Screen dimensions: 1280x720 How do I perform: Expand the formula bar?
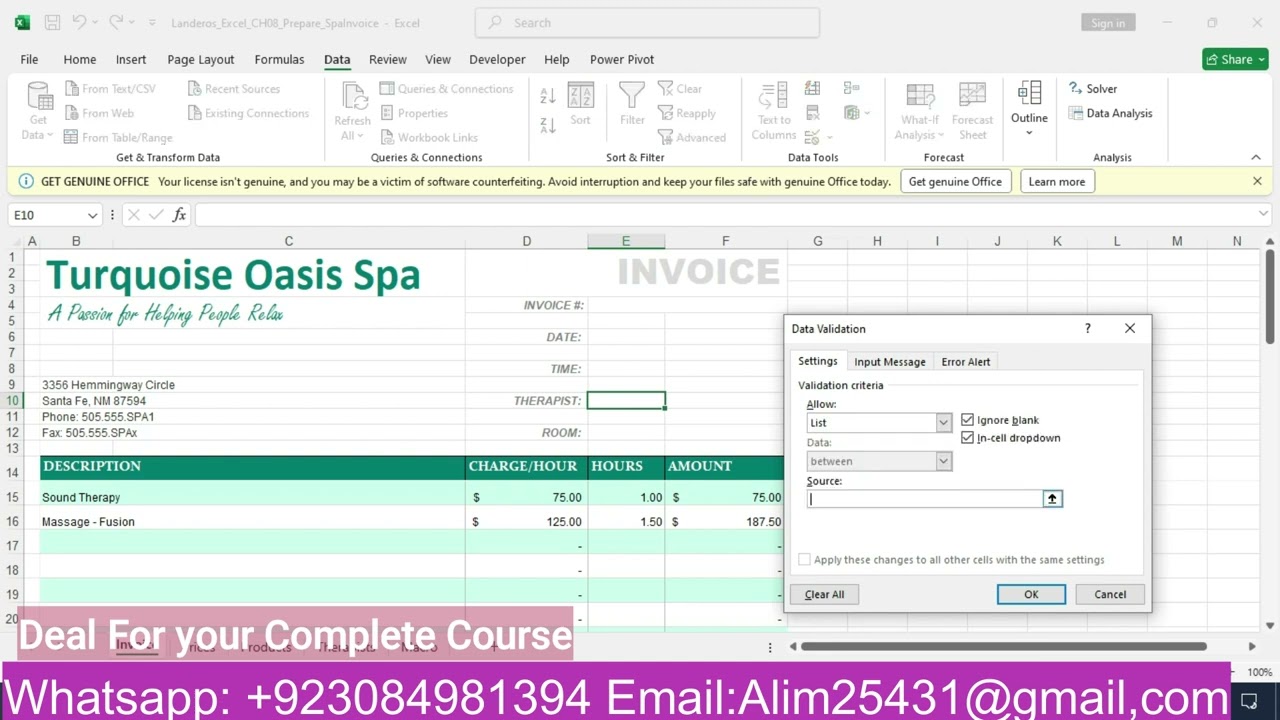coord(1264,214)
